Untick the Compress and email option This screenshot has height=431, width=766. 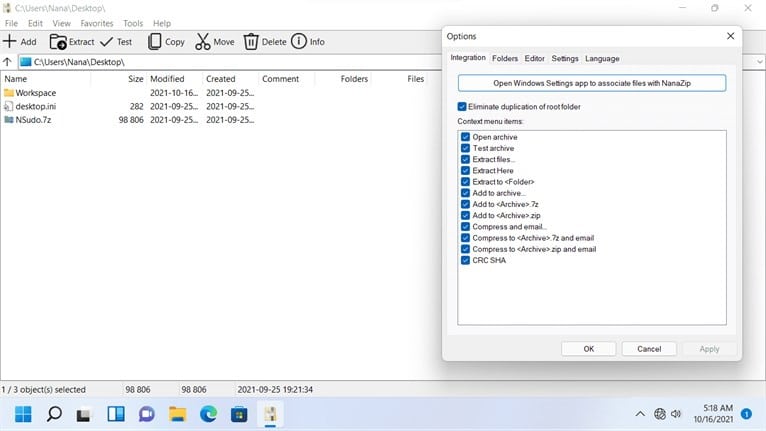[x=466, y=227]
